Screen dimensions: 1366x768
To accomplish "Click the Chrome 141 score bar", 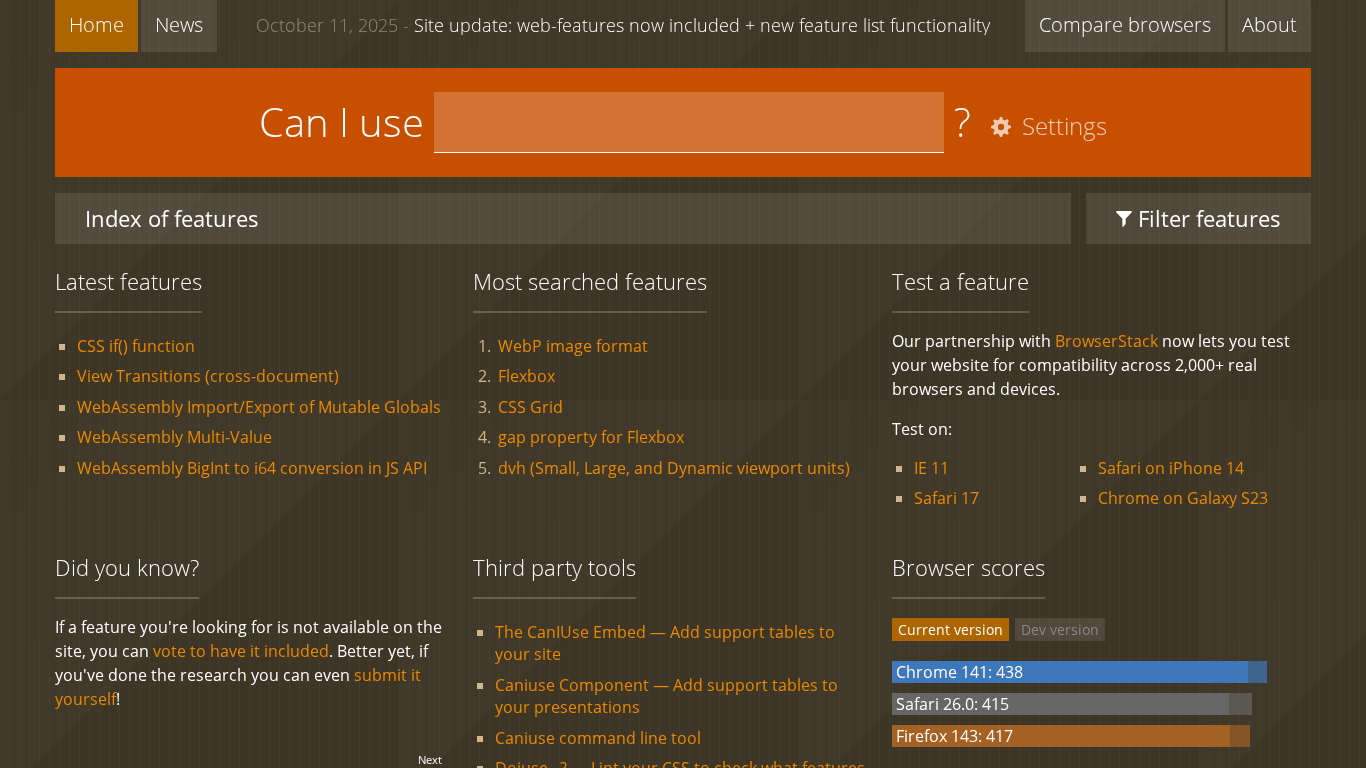I will click(1078, 672).
